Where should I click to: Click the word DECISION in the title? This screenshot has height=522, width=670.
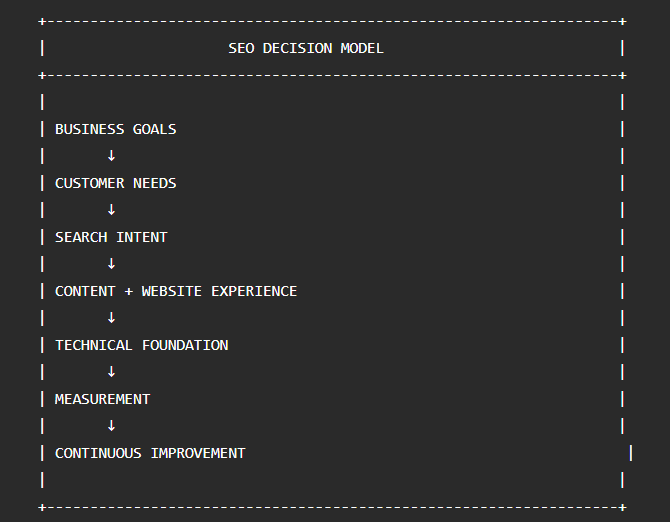point(297,48)
